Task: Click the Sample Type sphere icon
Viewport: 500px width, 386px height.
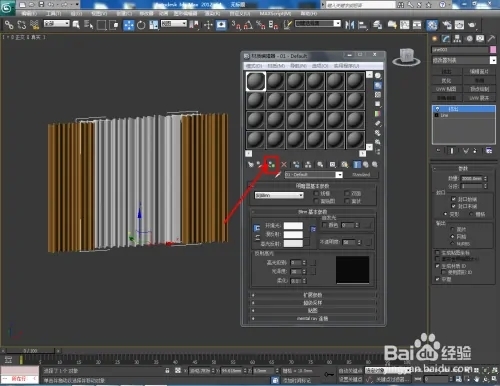Action: click(x=378, y=76)
